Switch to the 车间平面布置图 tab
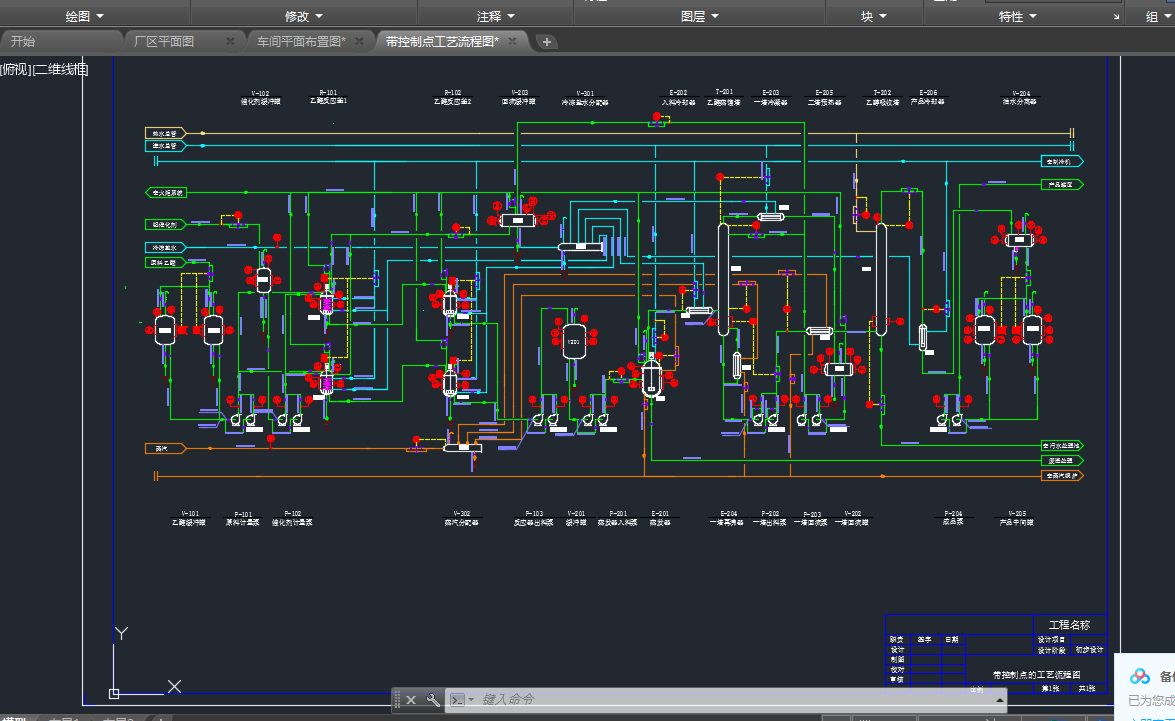 tap(300, 41)
